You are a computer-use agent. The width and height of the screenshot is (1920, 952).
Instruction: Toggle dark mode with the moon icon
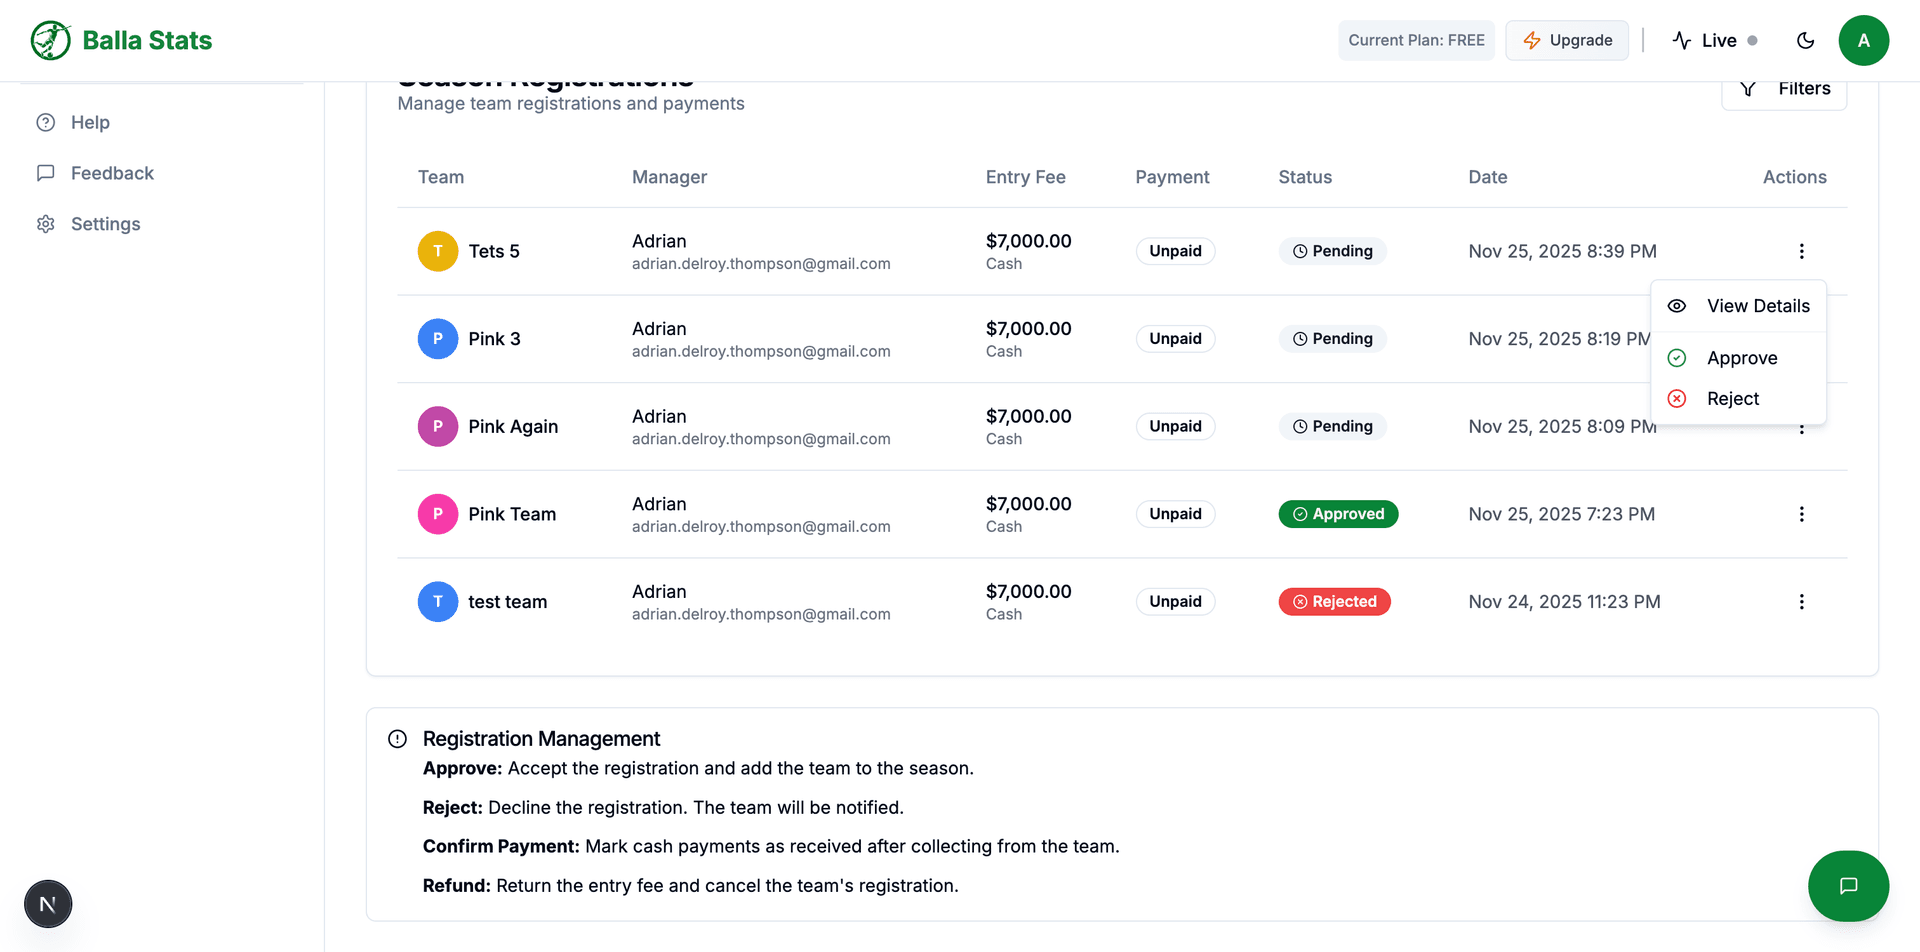tap(1806, 40)
